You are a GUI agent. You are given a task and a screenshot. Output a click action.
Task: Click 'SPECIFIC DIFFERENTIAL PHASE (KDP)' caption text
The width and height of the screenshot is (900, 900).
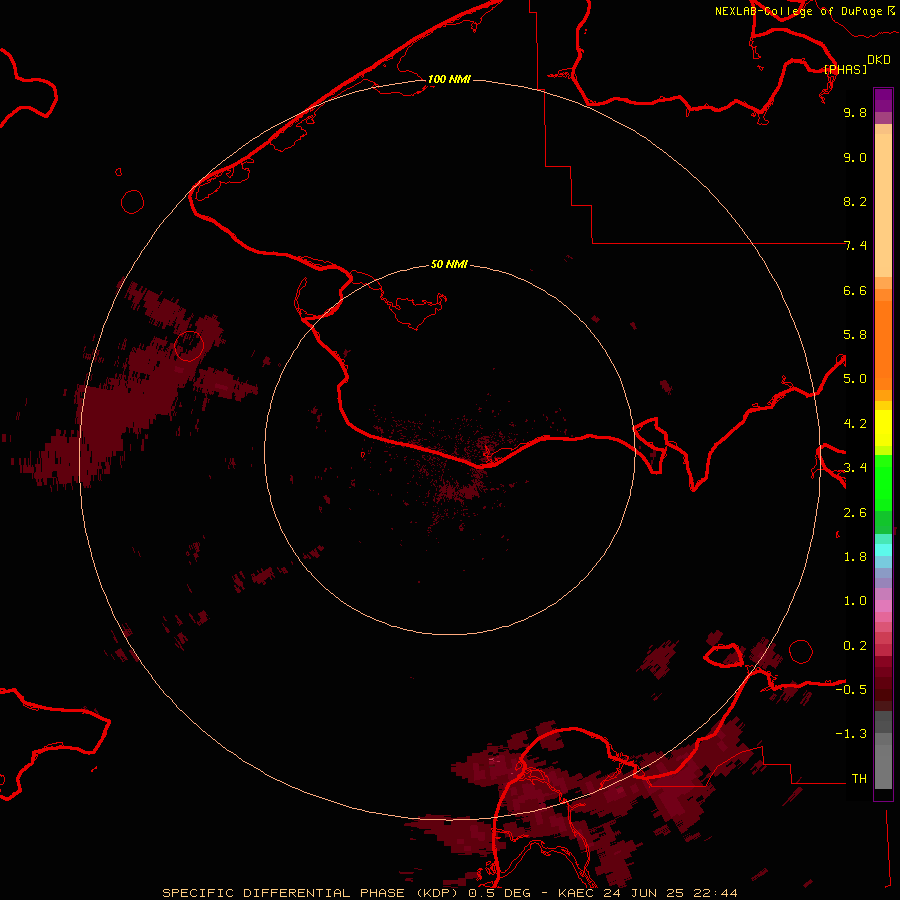[310, 893]
